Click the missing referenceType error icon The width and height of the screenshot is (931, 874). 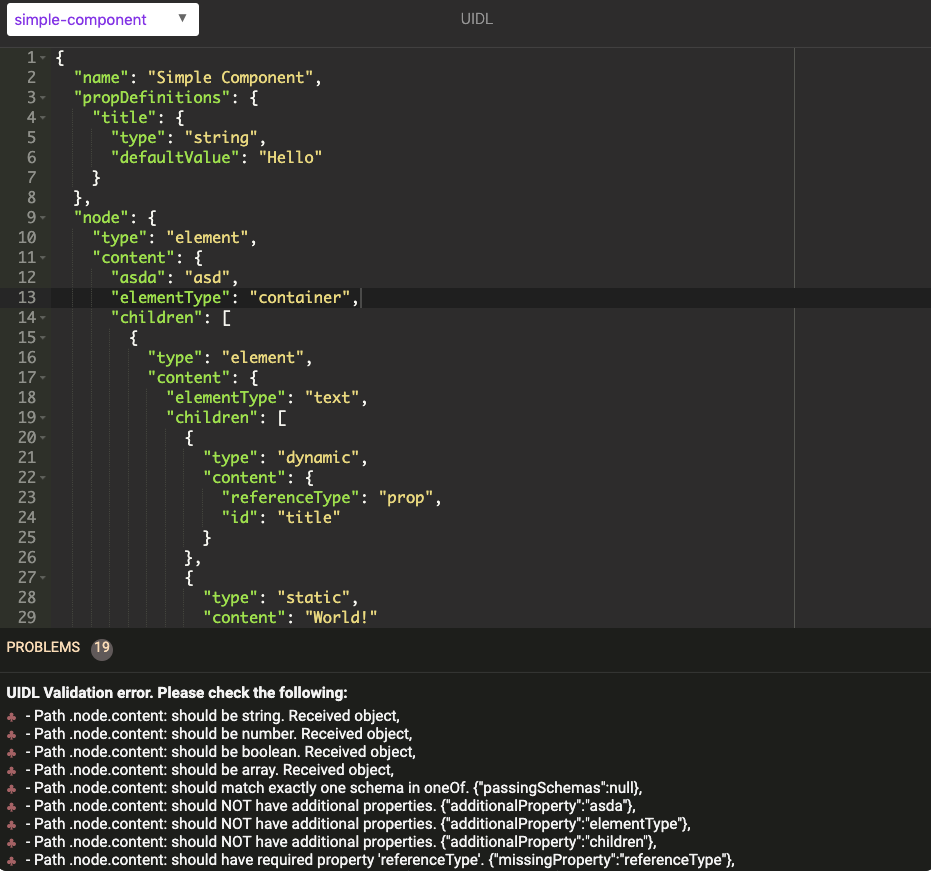coord(11,860)
